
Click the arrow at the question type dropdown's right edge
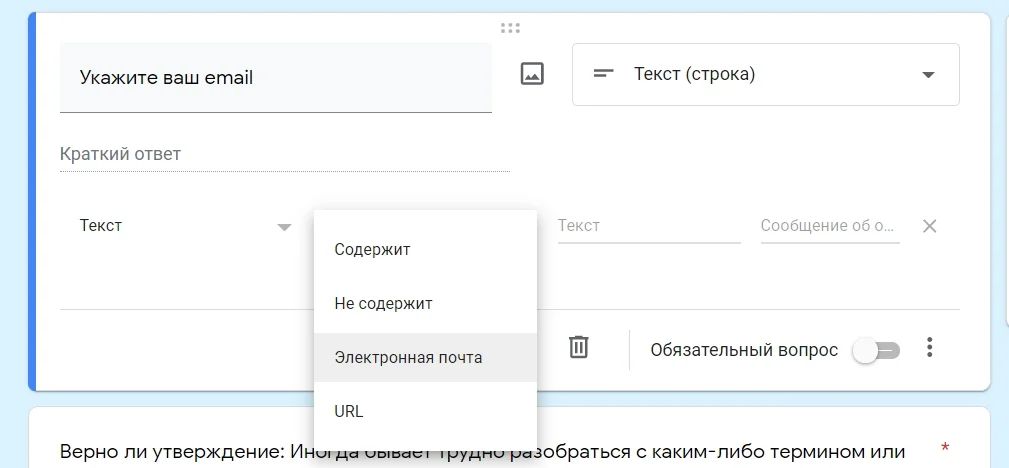click(928, 75)
